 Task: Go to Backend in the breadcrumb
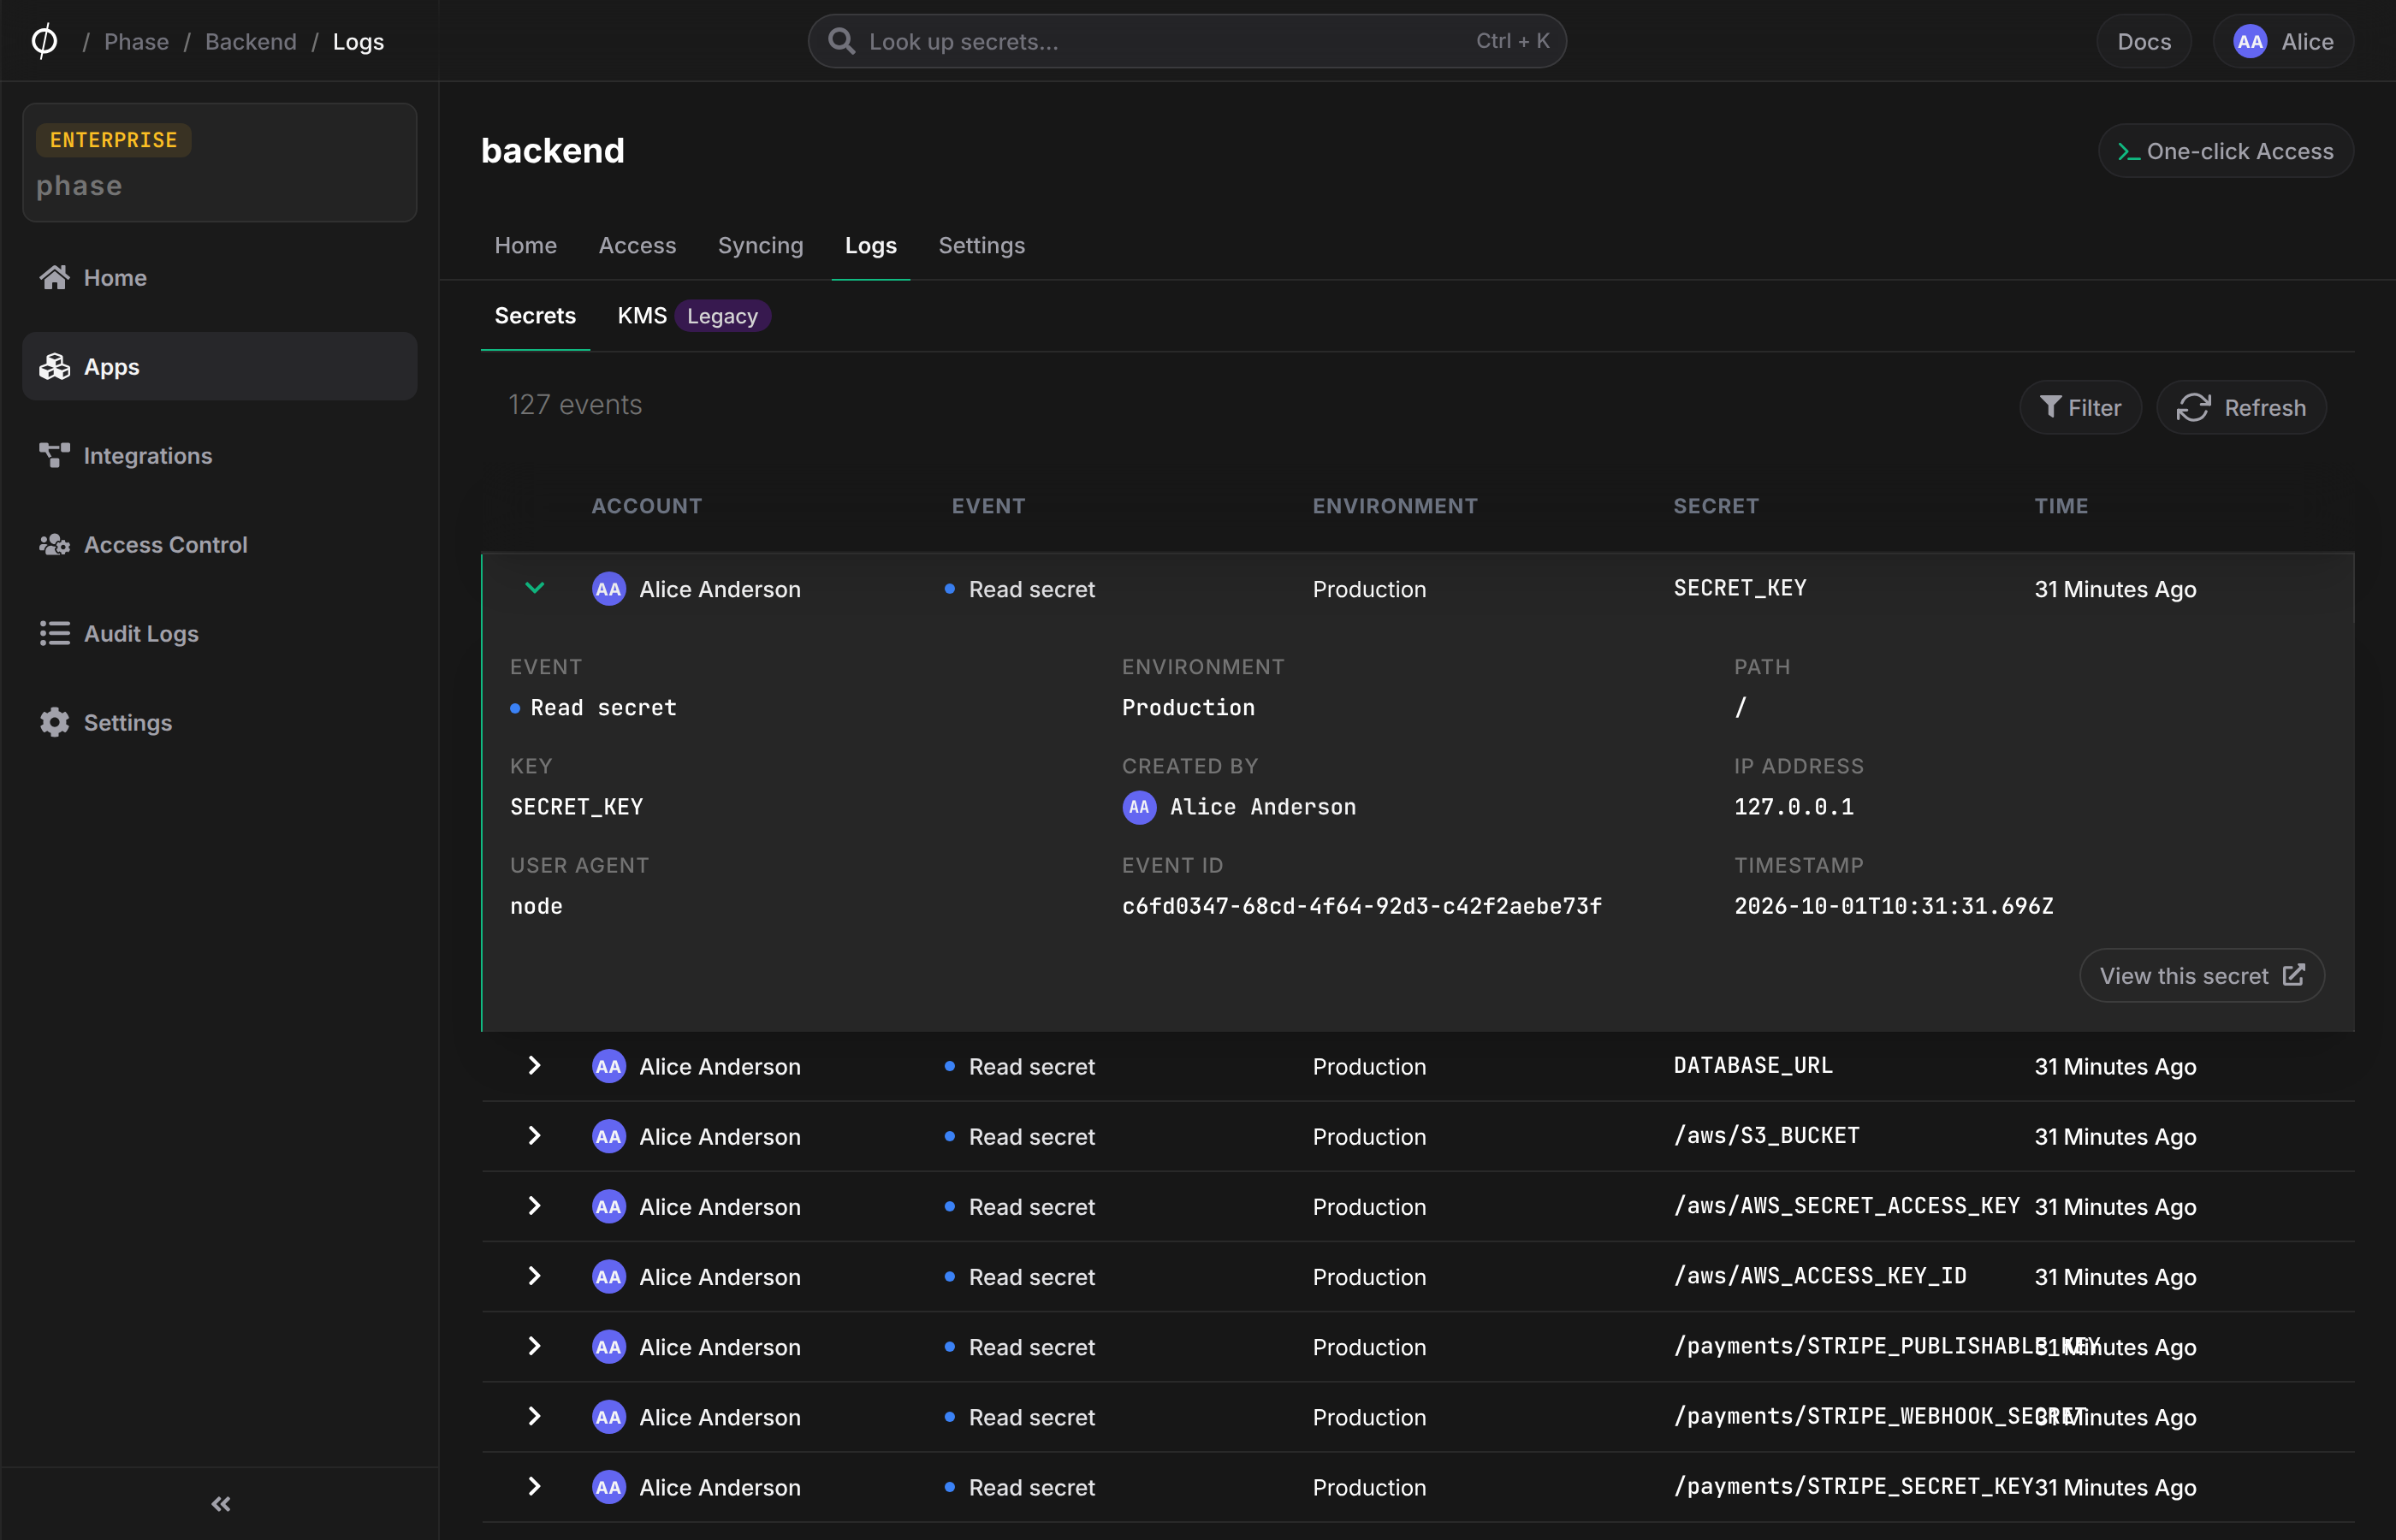point(251,41)
